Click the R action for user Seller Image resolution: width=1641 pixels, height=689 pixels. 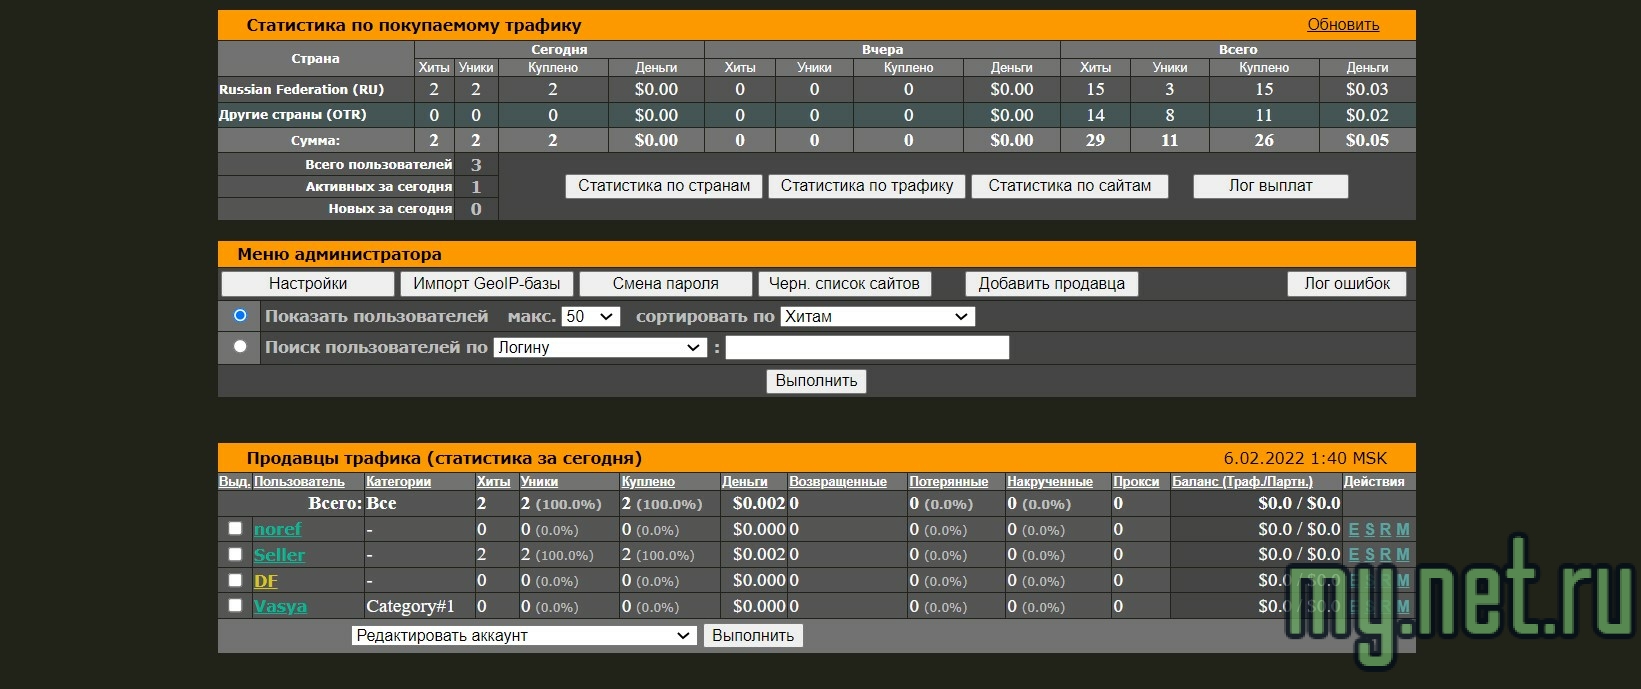coord(1386,555)
